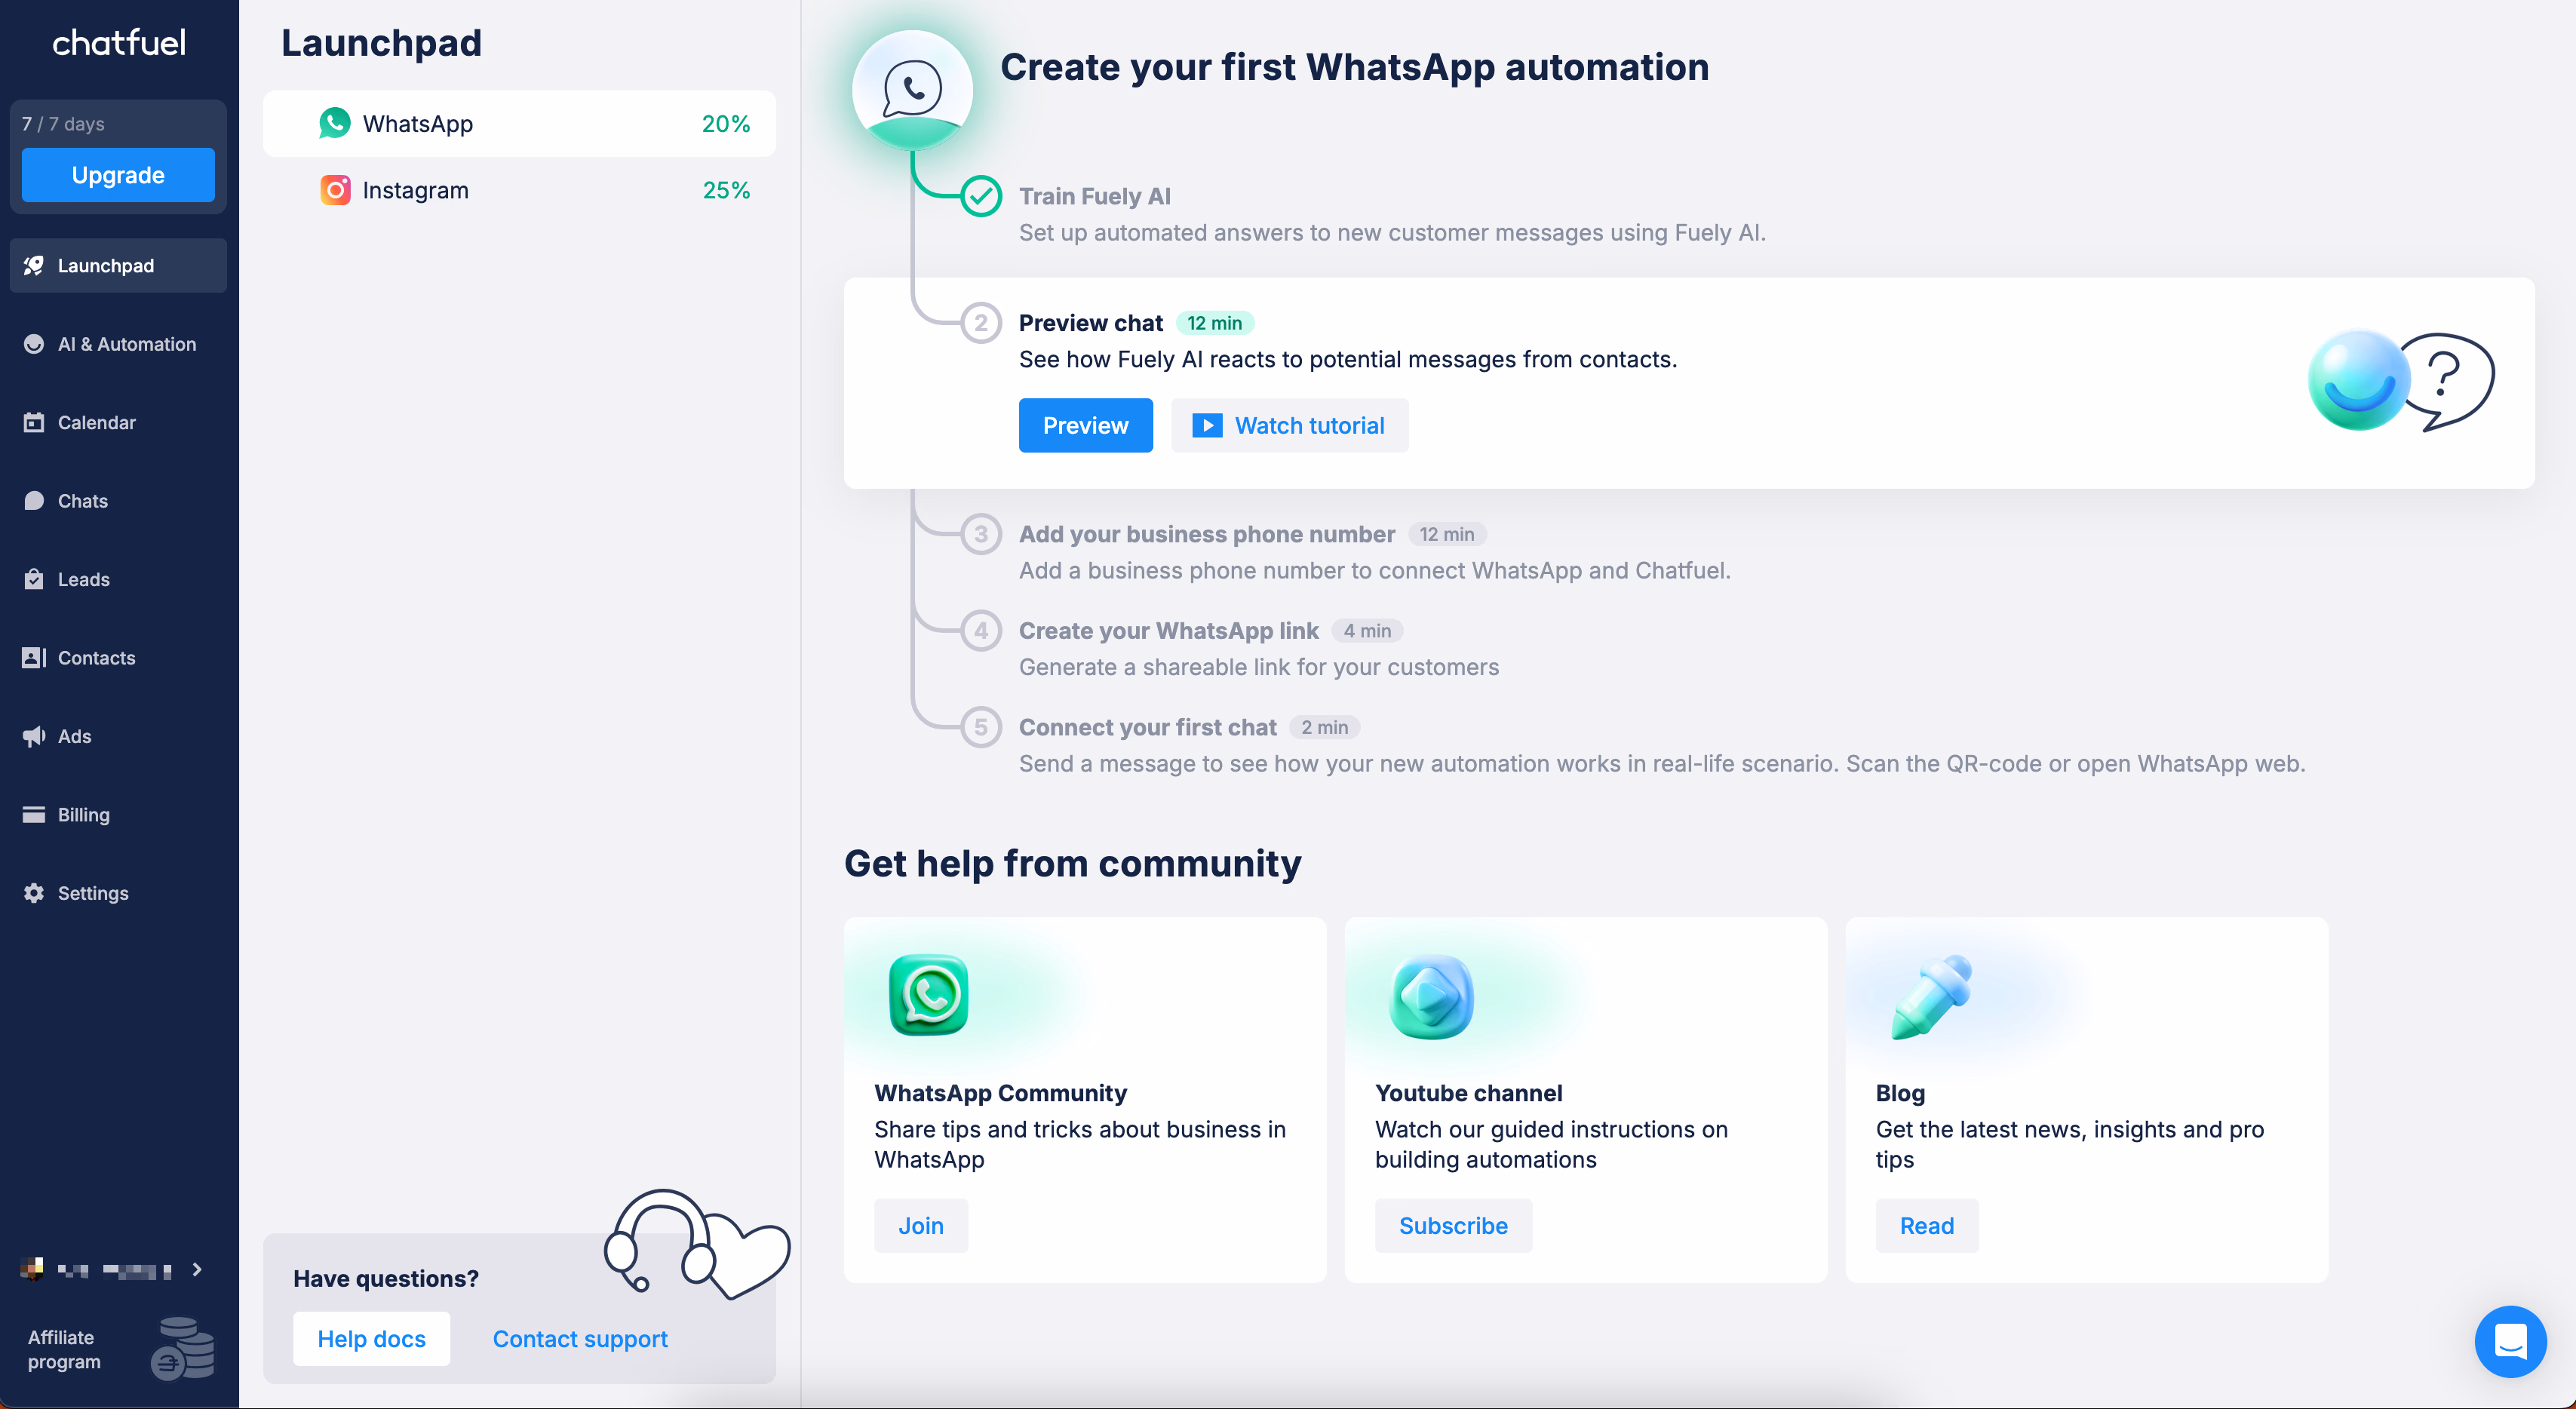Screen dimensions: 2576x1409
Task: Click the Ads megaphone icon
Action: coord(34,736)
